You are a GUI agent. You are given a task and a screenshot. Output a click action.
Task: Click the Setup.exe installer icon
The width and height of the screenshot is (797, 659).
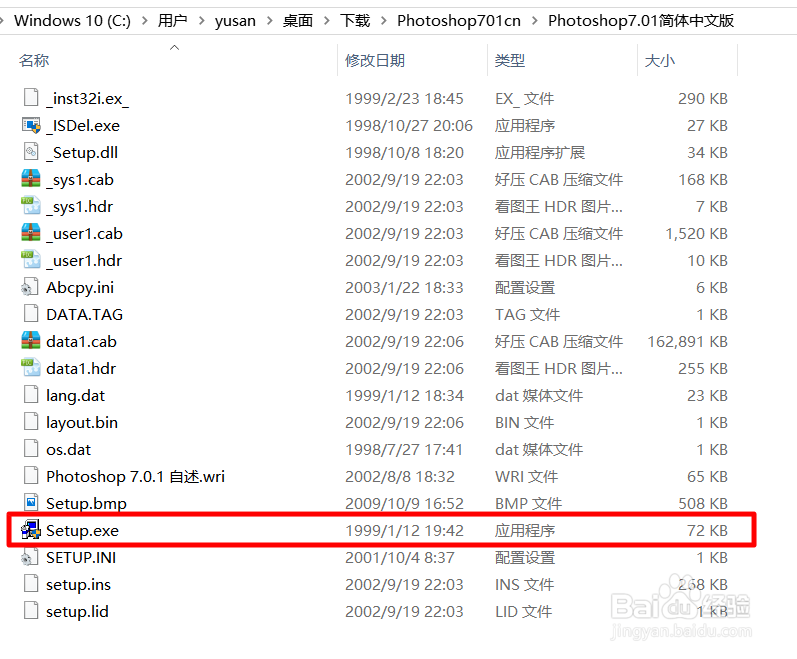pos(31,529)
